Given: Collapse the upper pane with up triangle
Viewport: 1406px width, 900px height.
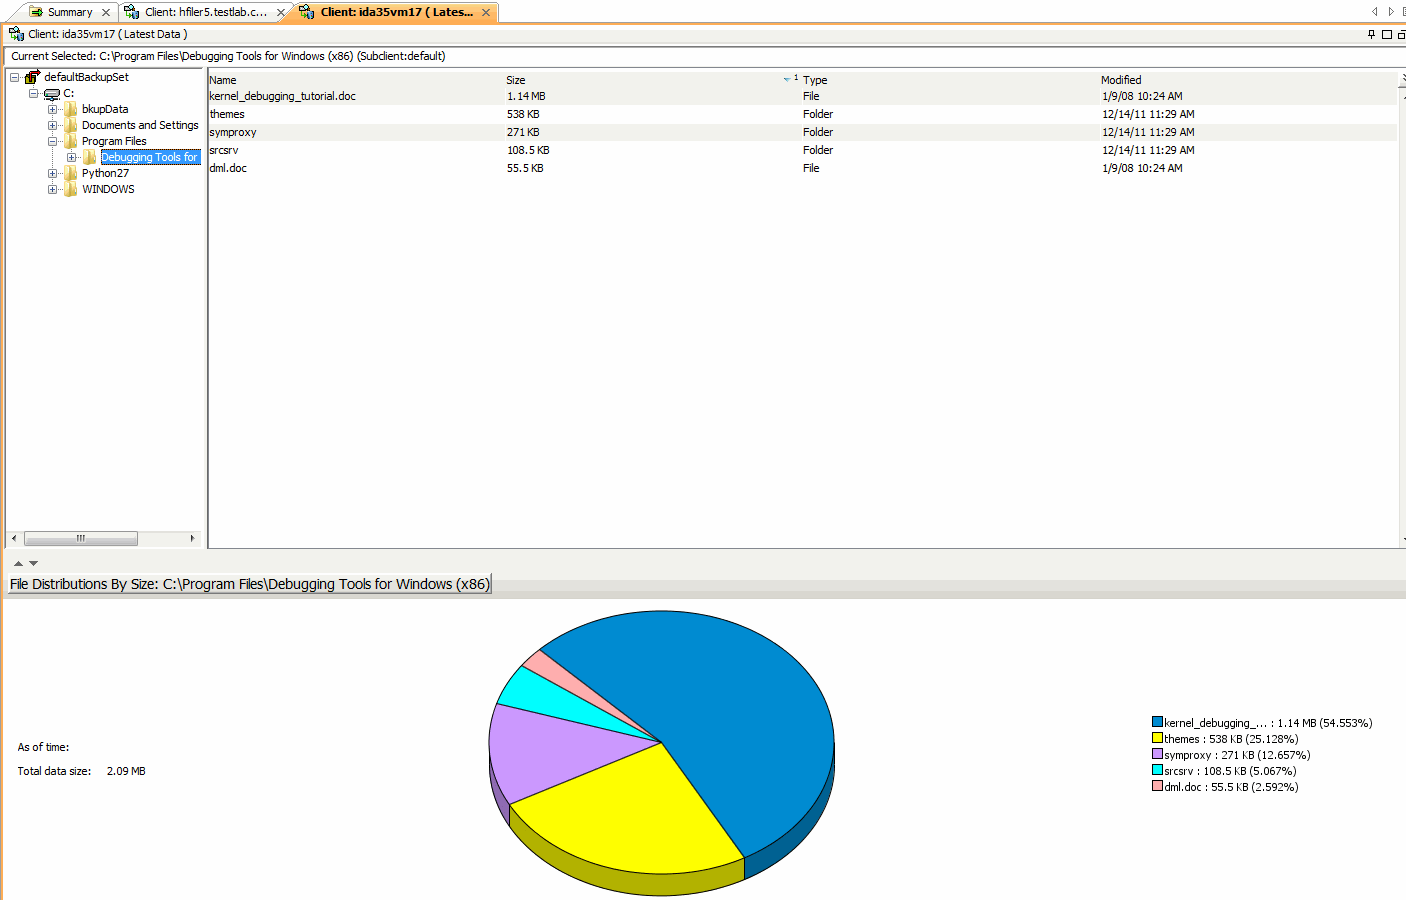Looking at the screenshot, I should click(x=18, y=564).
